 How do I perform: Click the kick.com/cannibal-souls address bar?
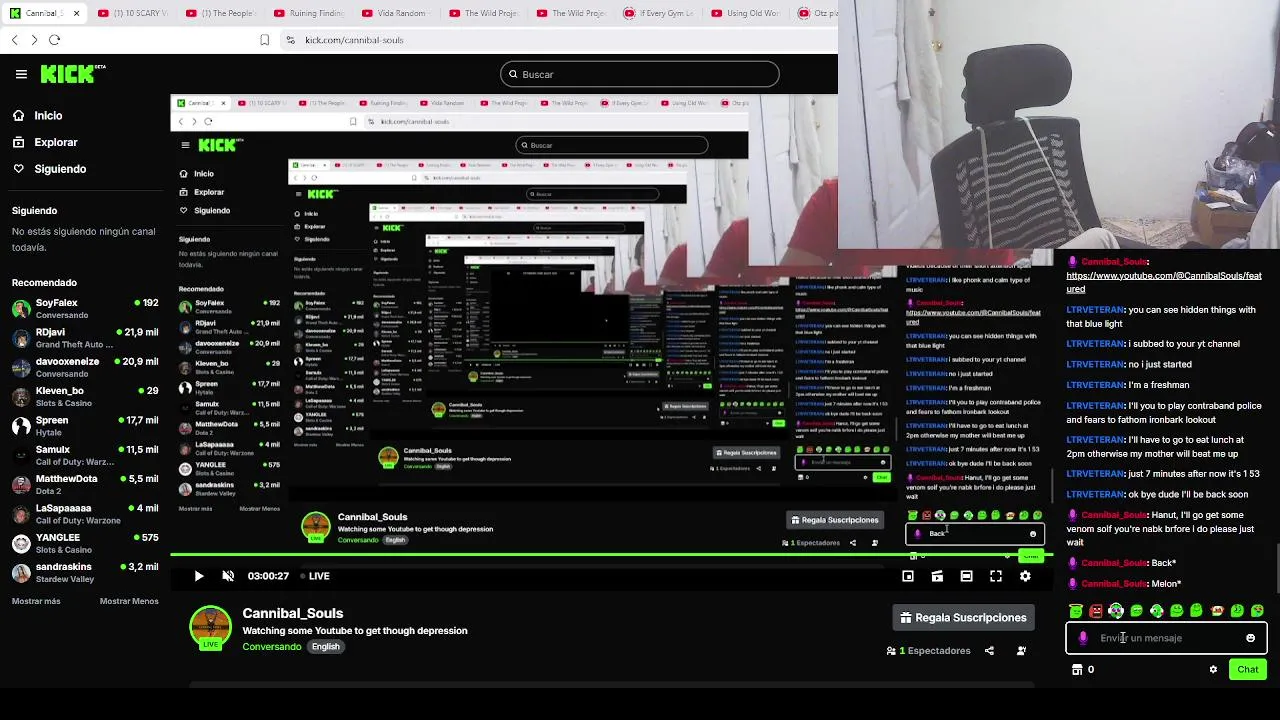pyautogui.click(x=354, y=40)
